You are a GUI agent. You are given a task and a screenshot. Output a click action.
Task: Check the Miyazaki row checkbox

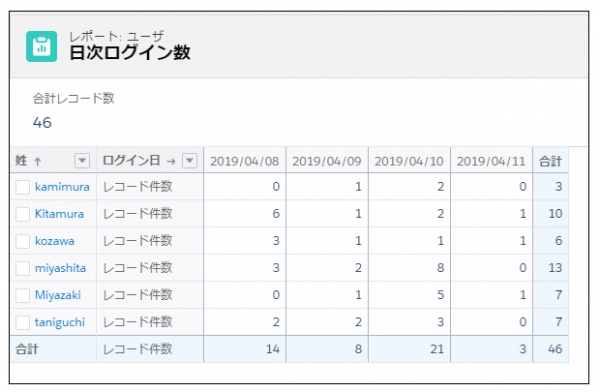(23, 295)
